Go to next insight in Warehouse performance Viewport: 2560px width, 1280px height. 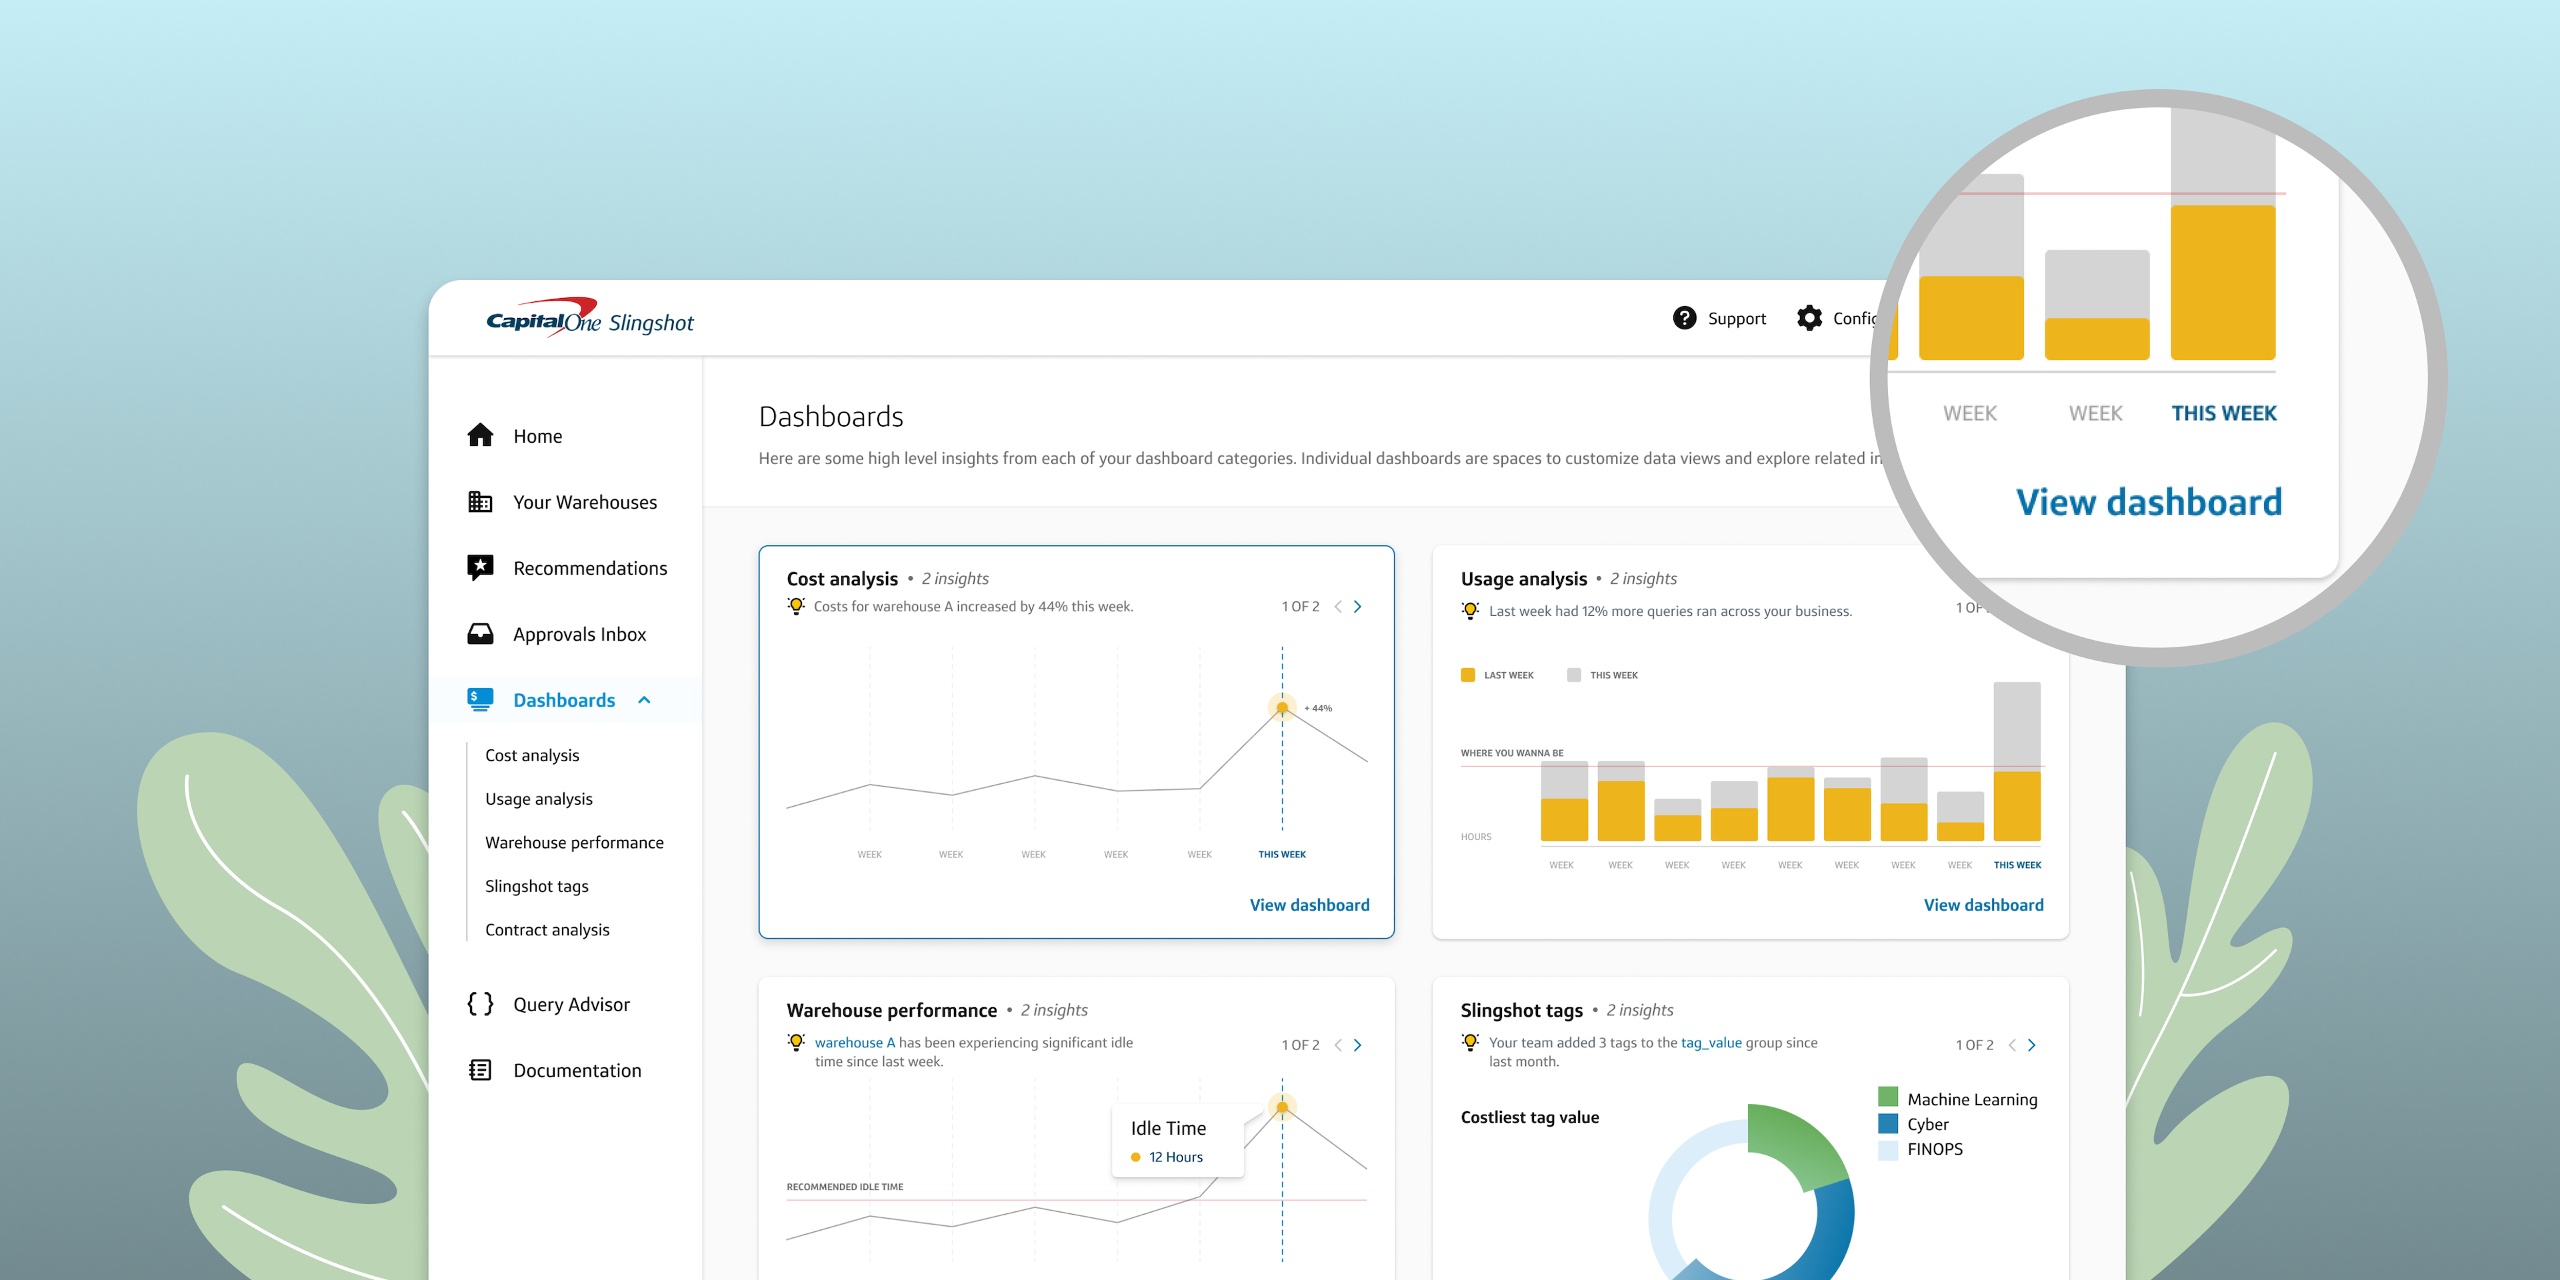pos(1357,1045)
